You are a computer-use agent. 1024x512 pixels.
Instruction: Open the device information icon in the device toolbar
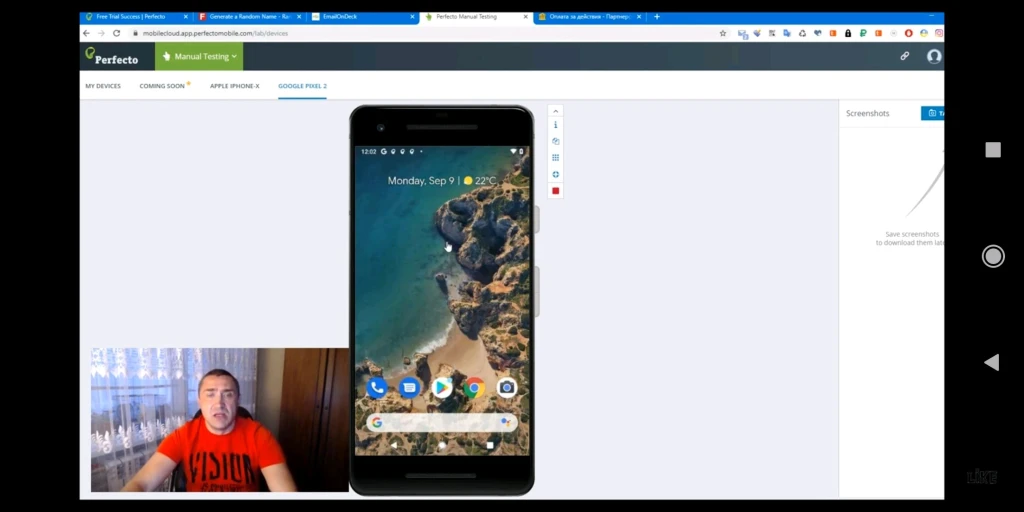556,125
